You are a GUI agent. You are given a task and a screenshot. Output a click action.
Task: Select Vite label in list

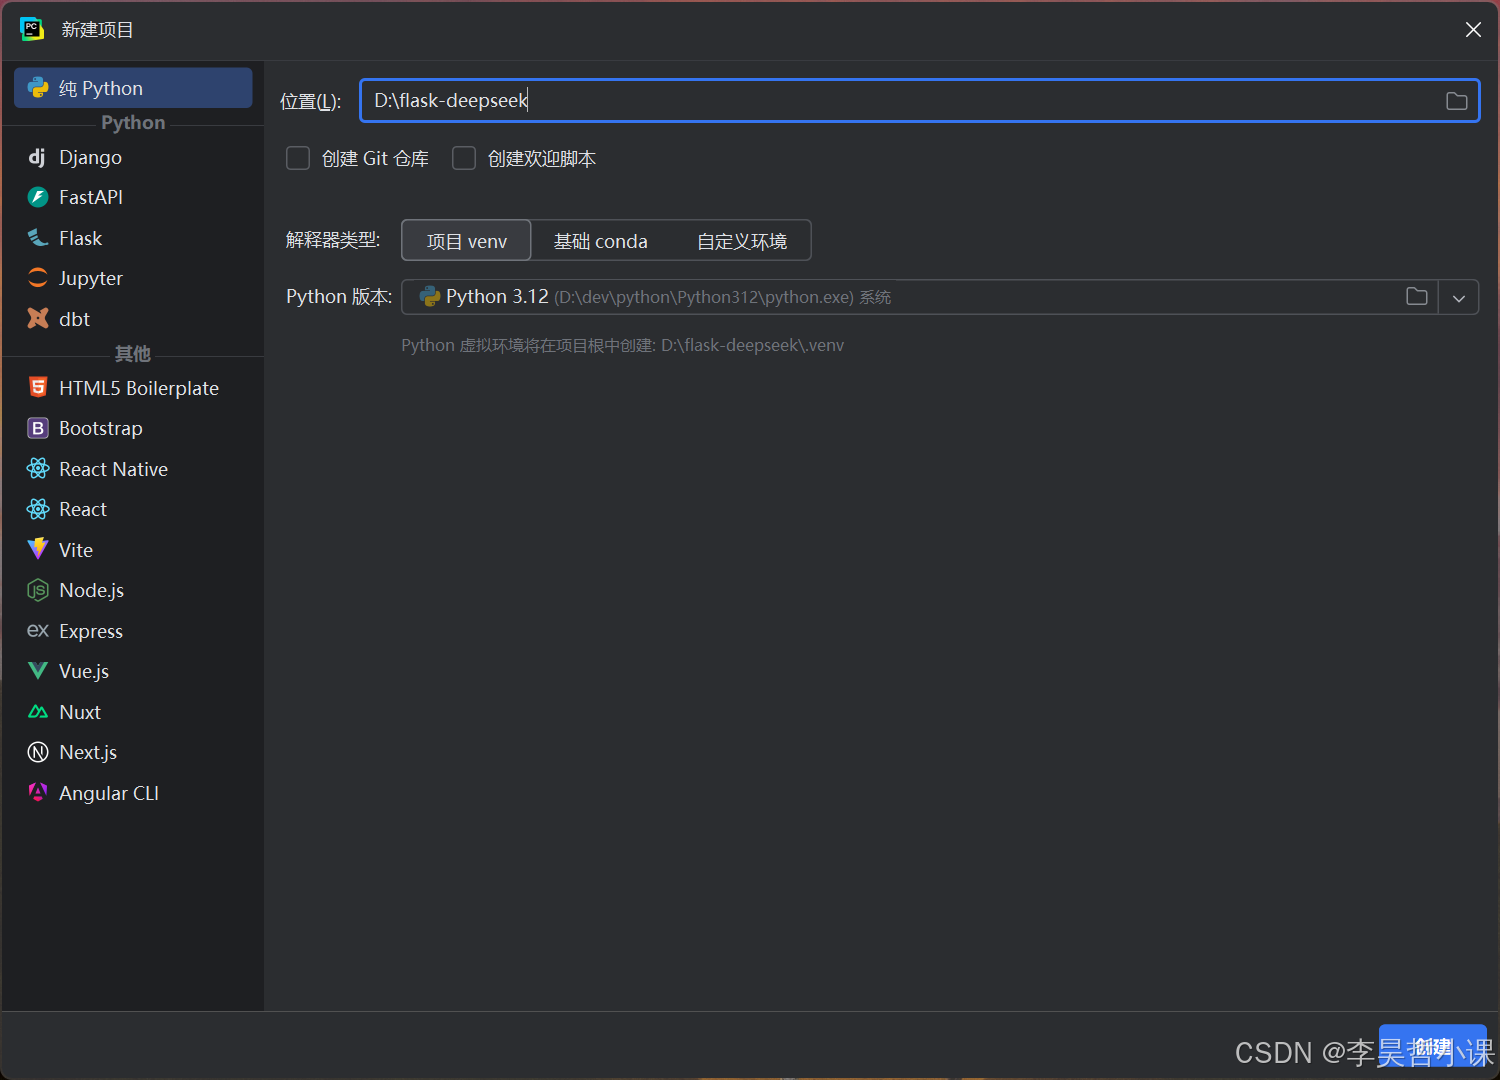[x=76, y=550]
